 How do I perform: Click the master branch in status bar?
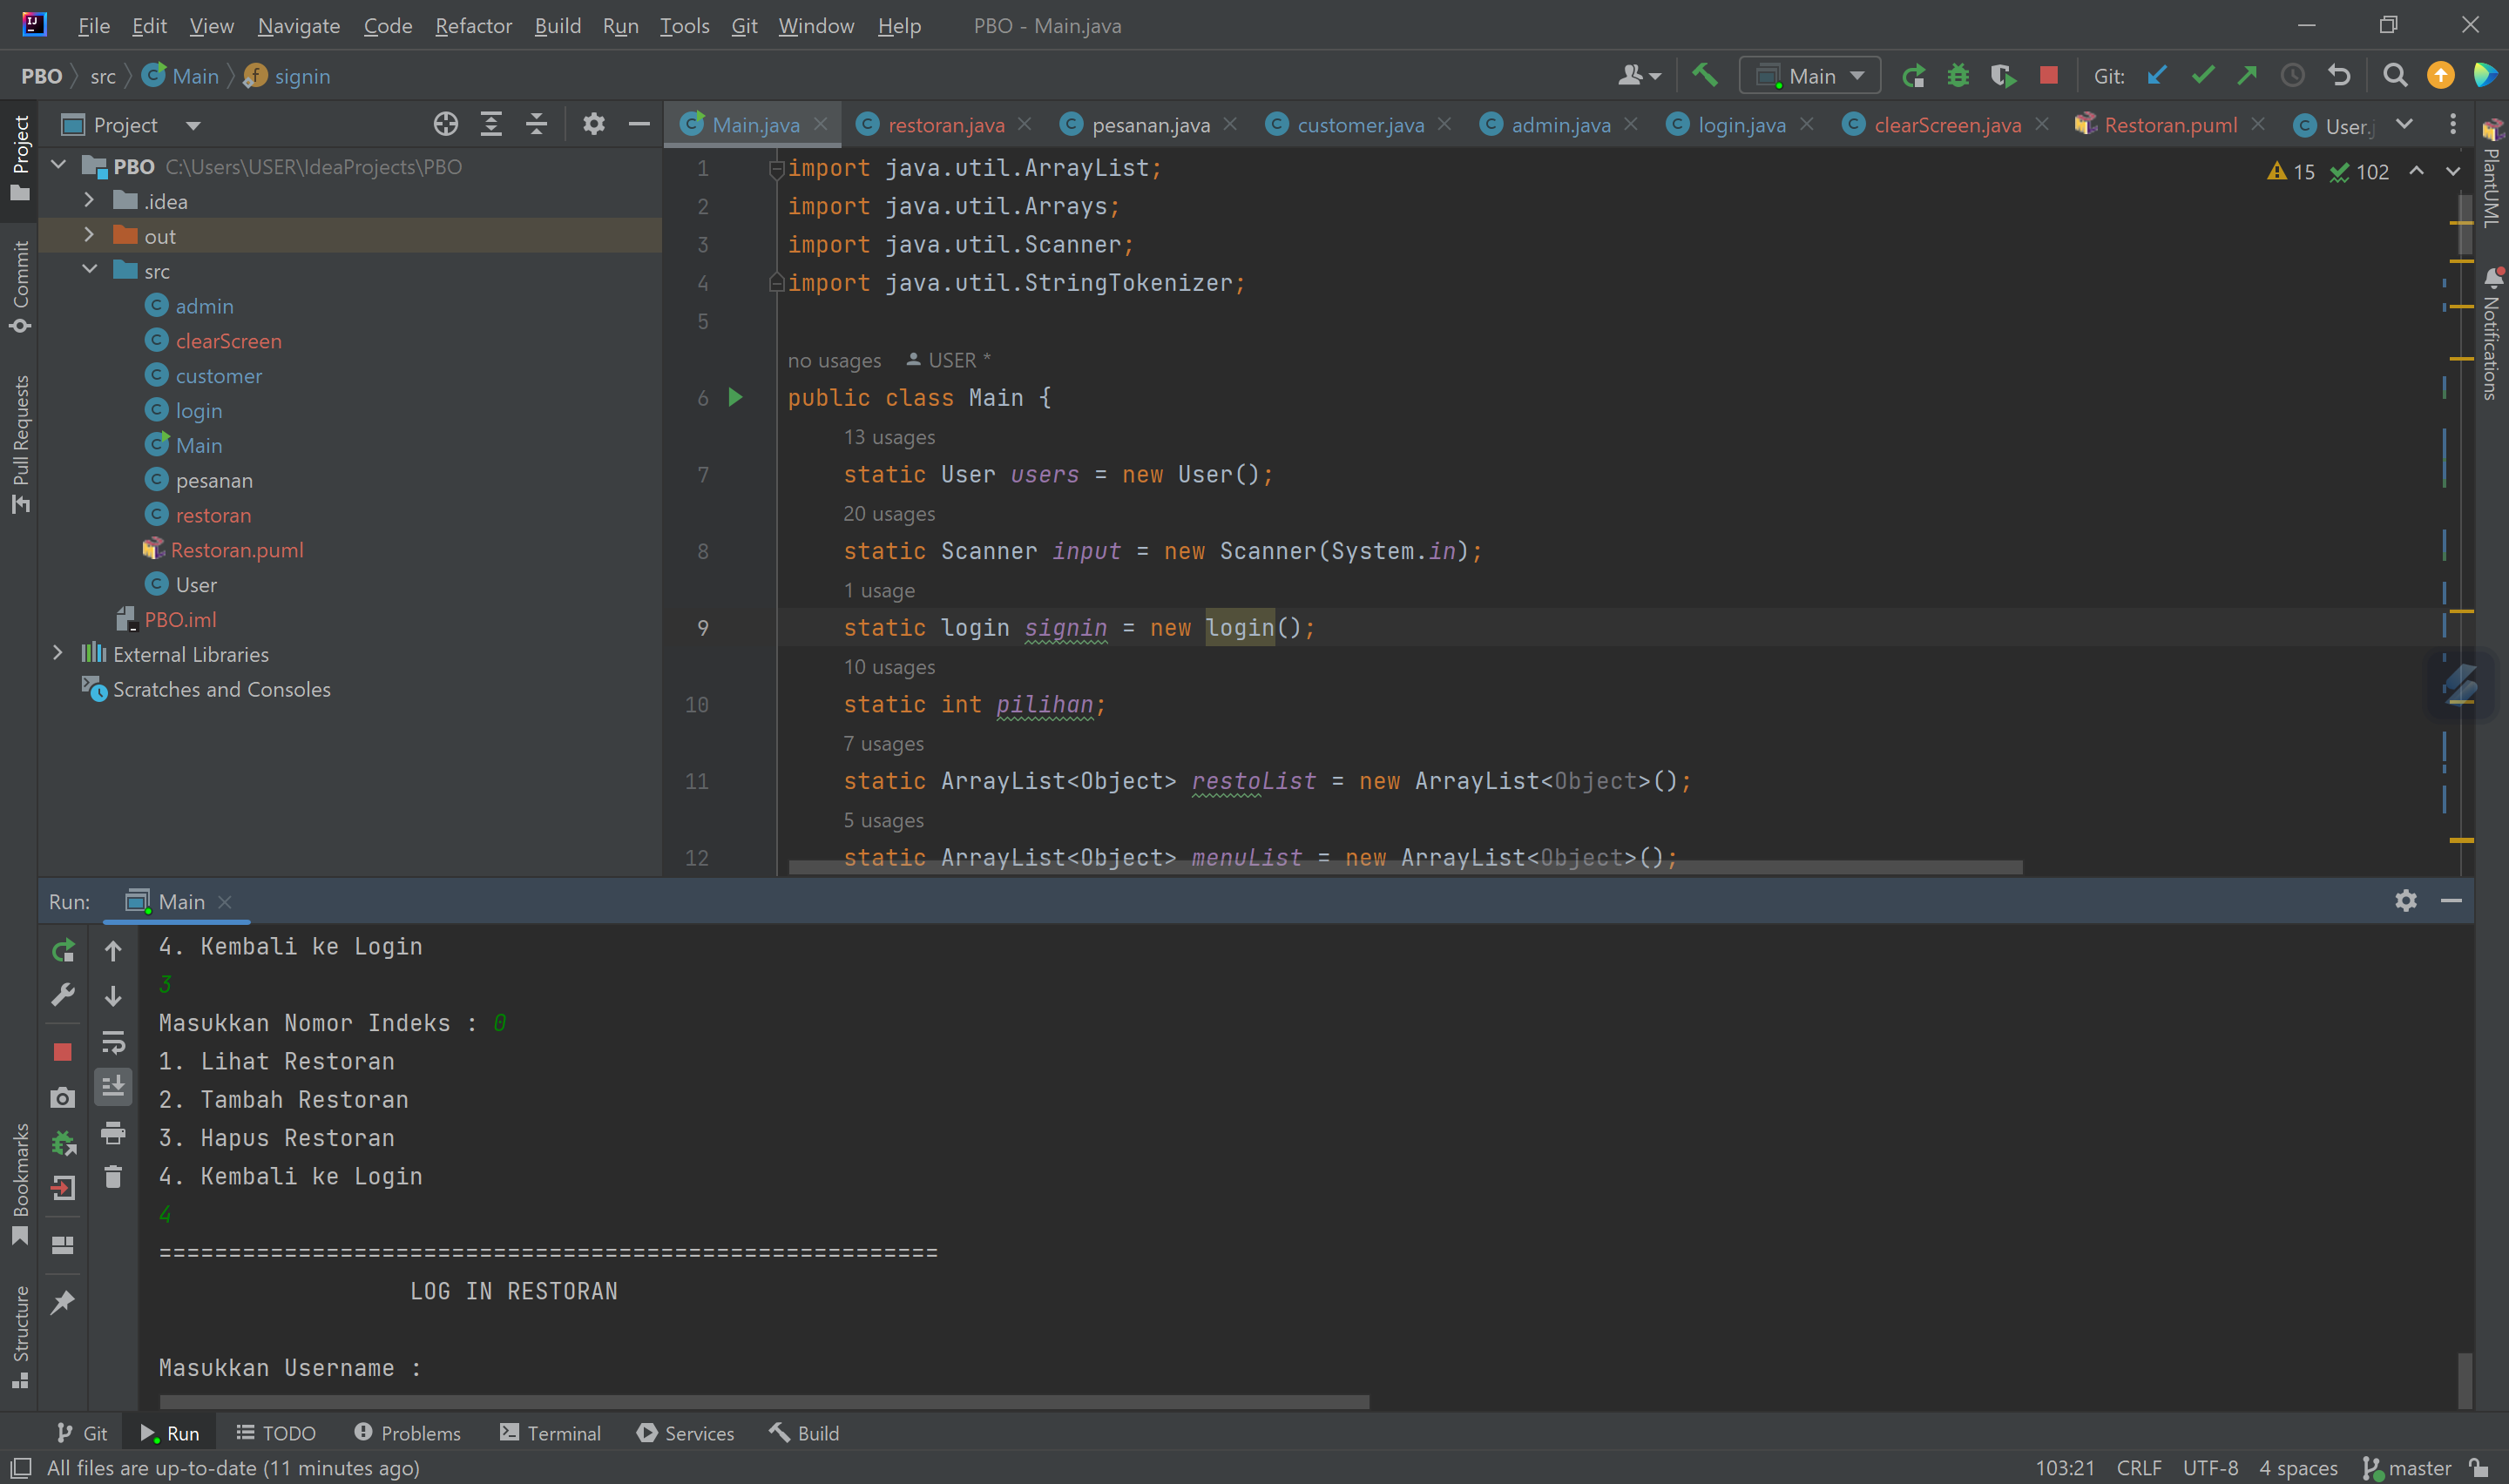pyautogui.click(x=2408, y=1468)
